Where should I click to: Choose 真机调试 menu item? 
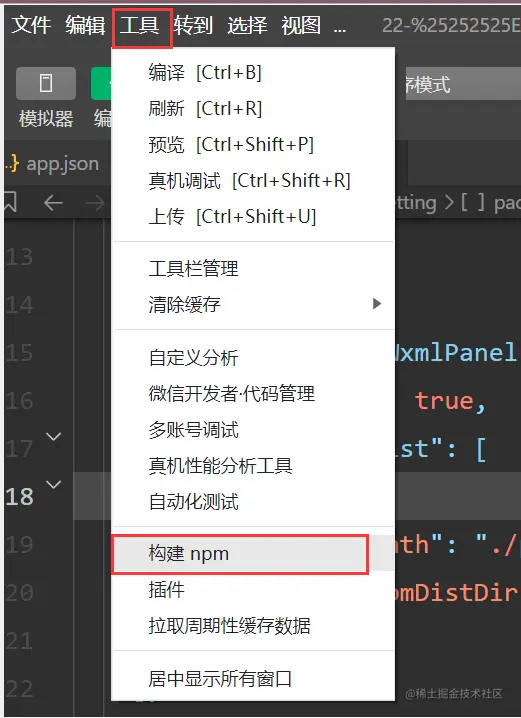(x=250, y=180)
